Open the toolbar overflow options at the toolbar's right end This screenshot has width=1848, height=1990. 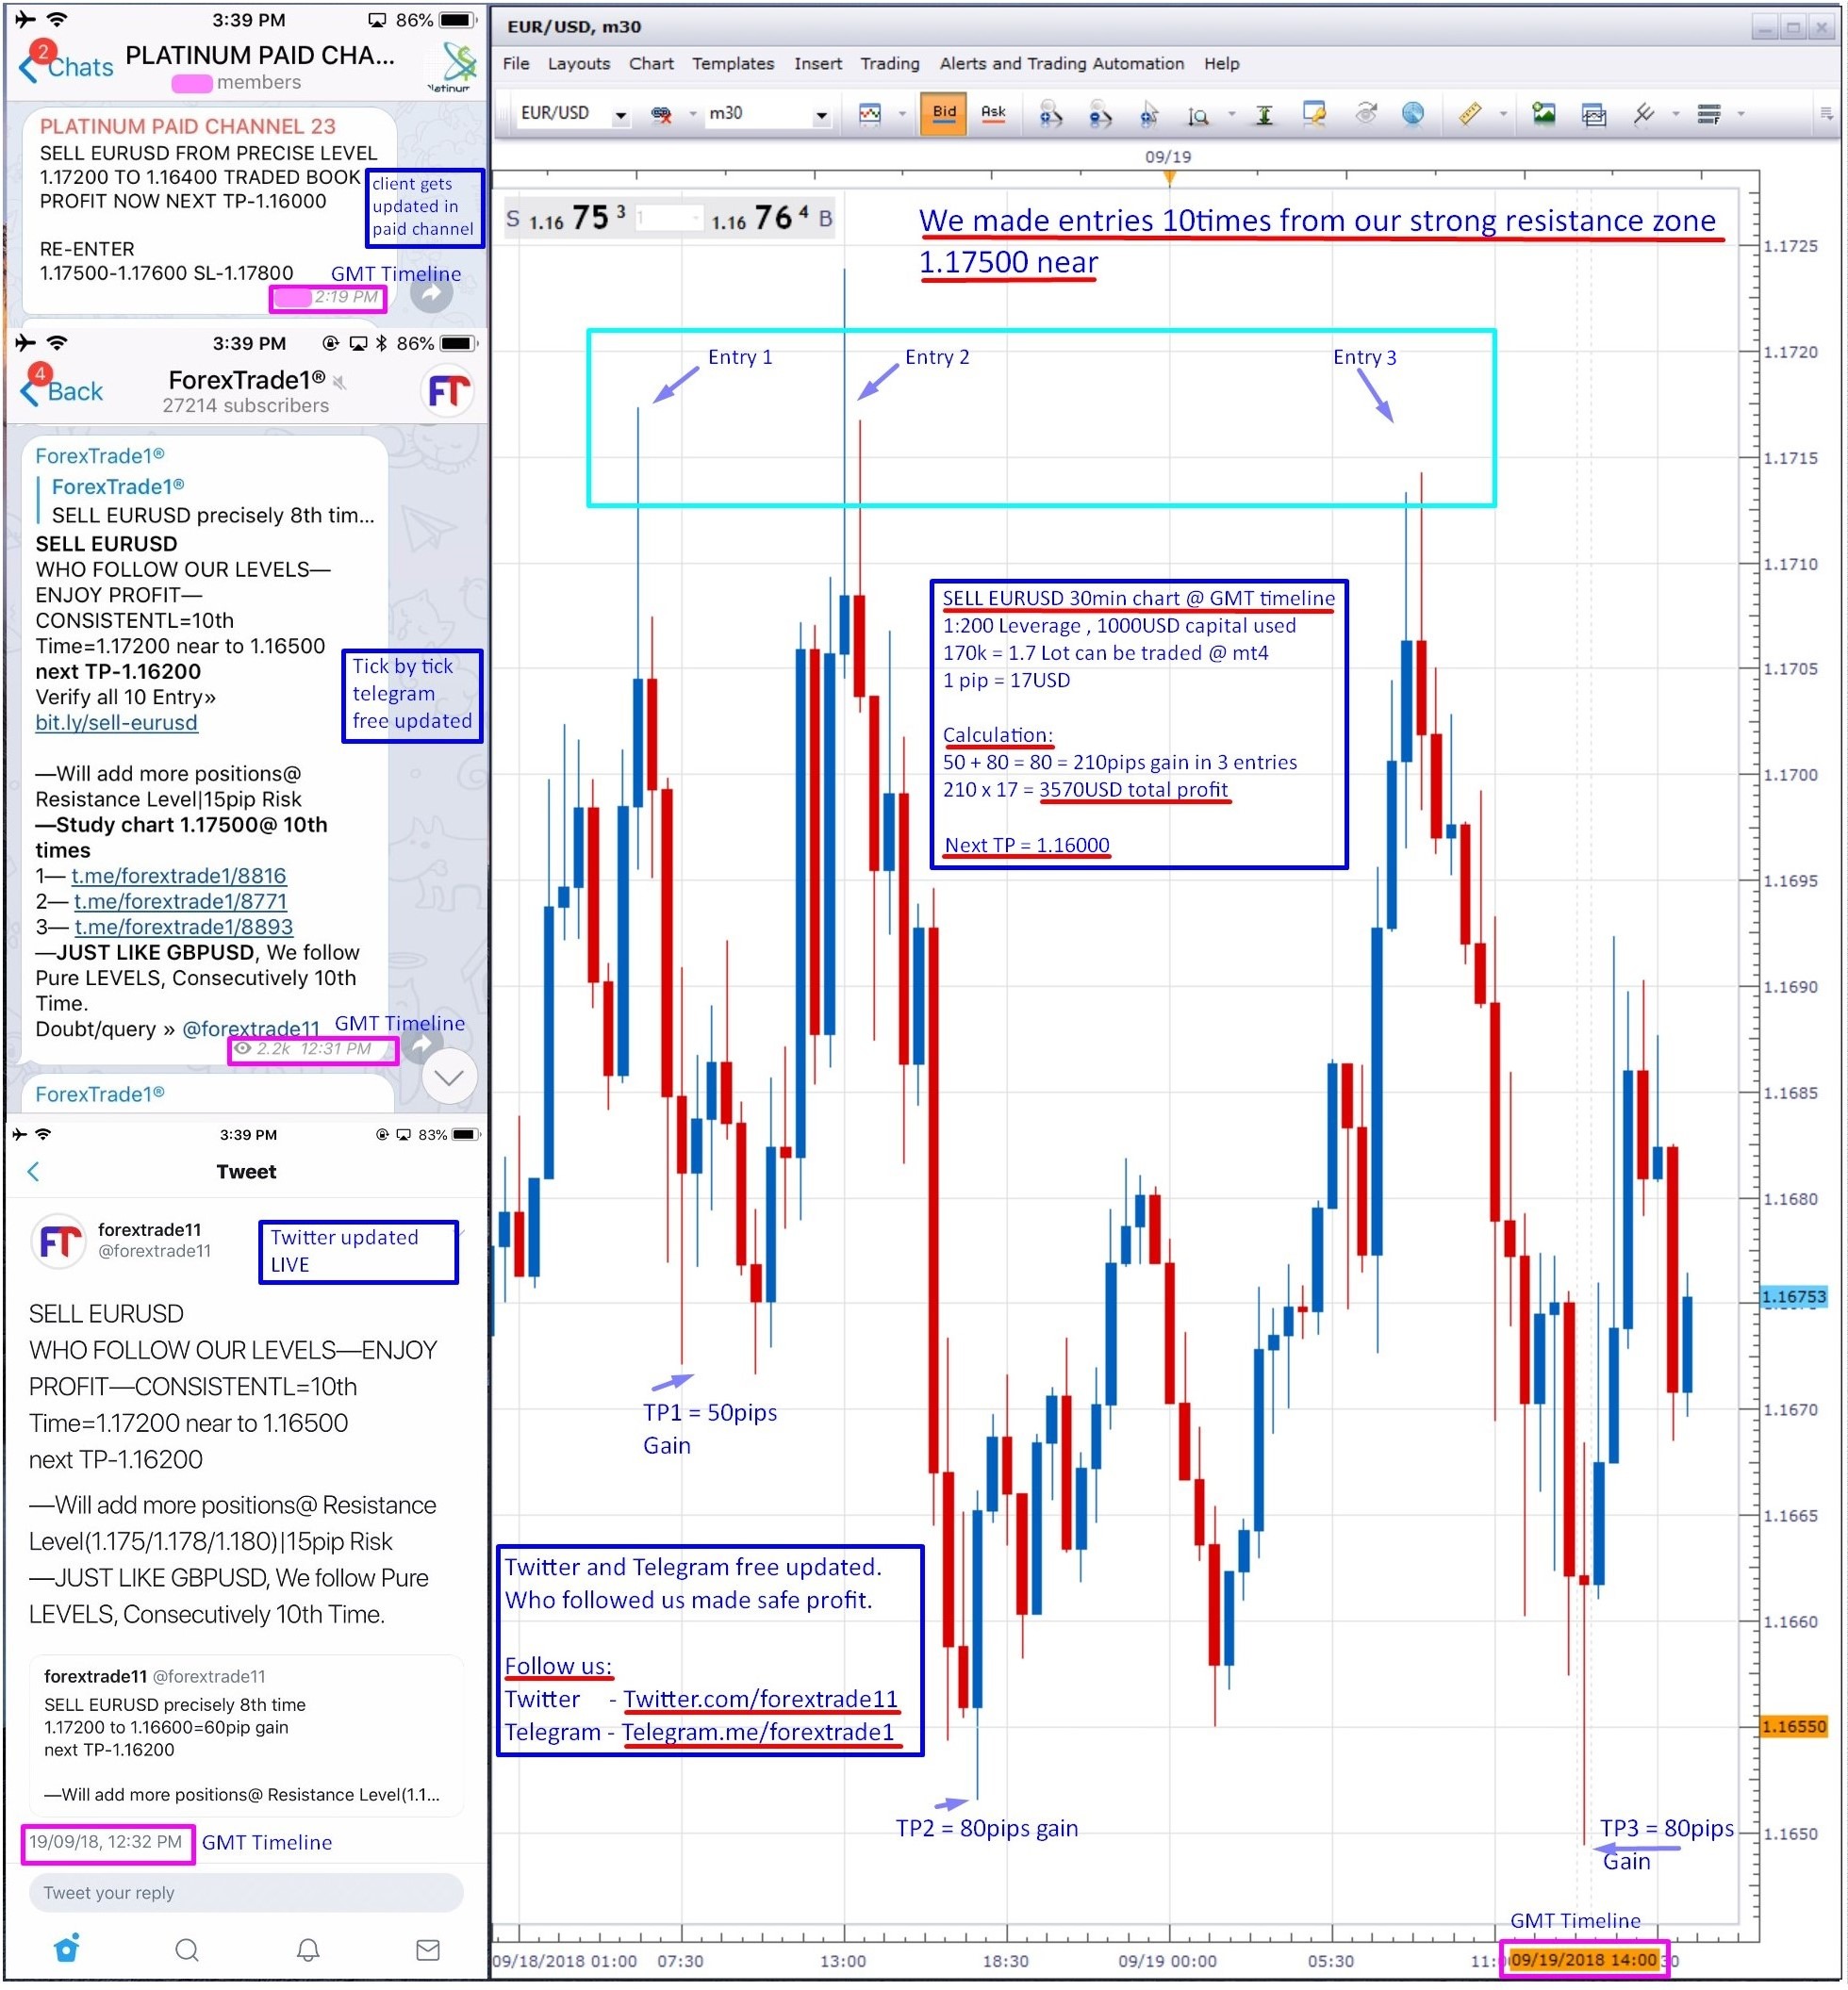coord(1826,114)
